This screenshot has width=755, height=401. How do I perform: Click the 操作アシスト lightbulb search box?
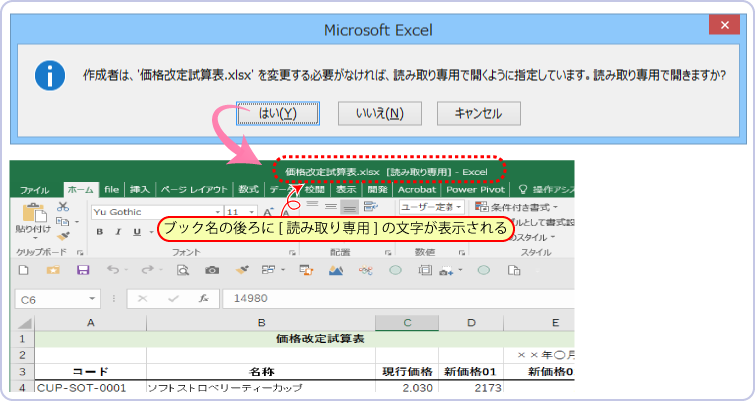point(547,190)
